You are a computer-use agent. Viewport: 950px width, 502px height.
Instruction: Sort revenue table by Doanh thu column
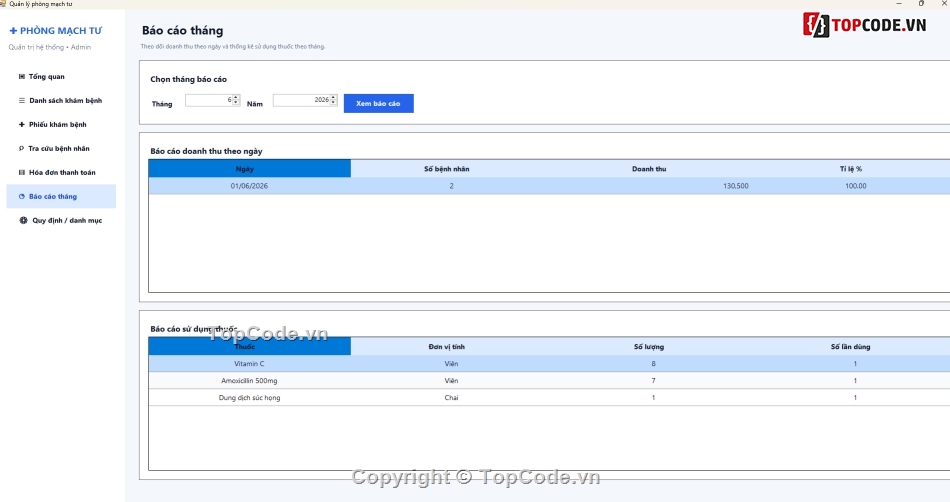point(649,169)
